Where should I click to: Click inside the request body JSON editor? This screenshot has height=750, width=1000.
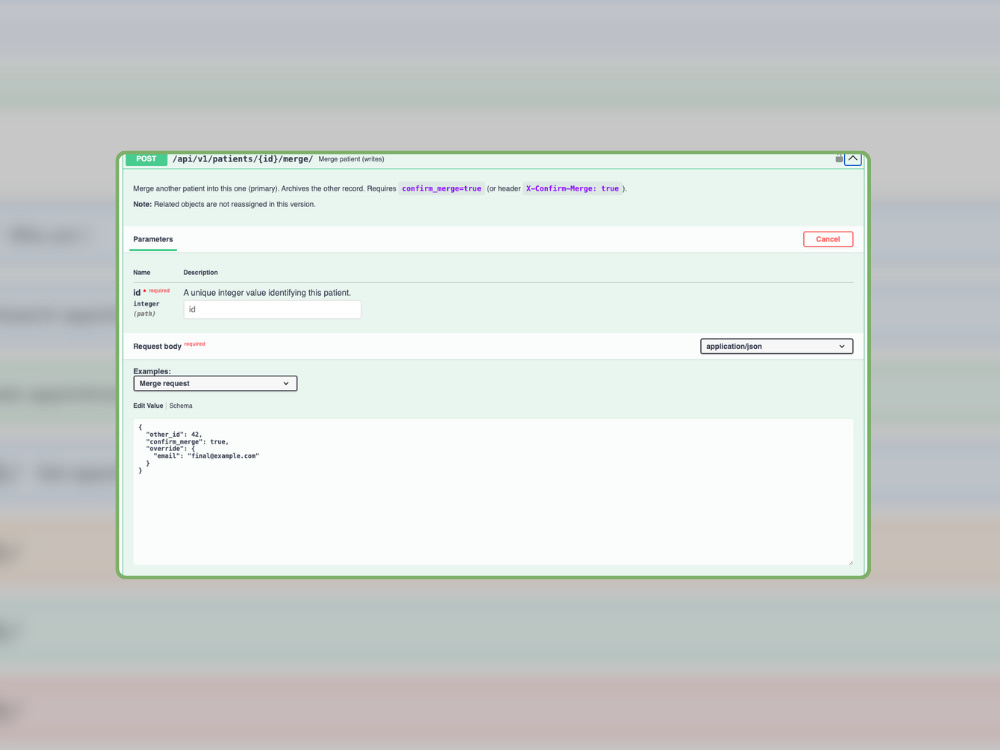pyautogui.click(x=493, y=492)
